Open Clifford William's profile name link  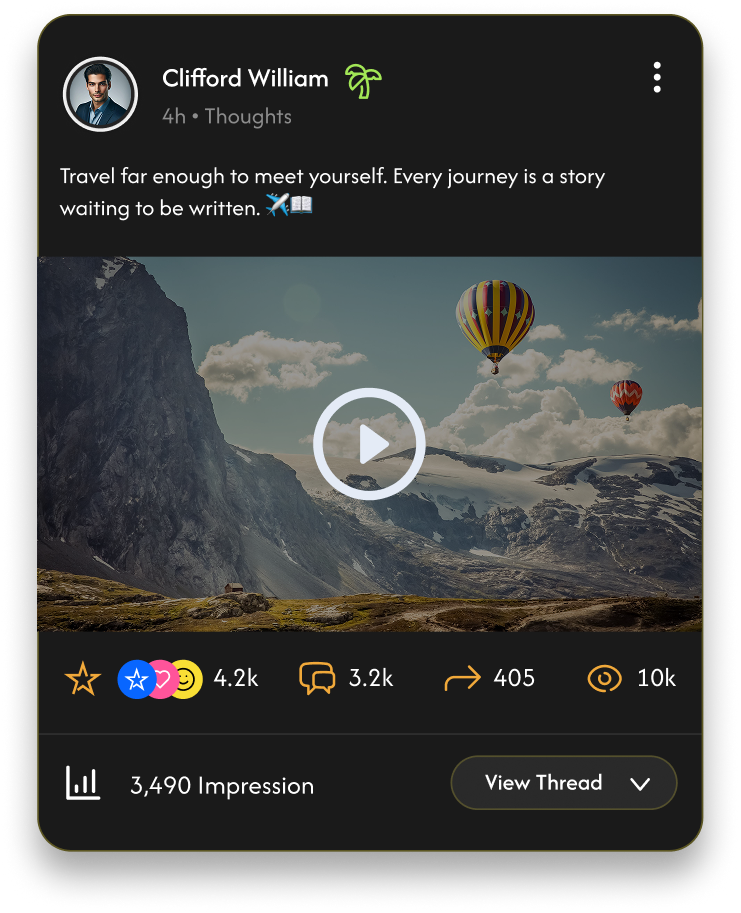pos(245,78)
